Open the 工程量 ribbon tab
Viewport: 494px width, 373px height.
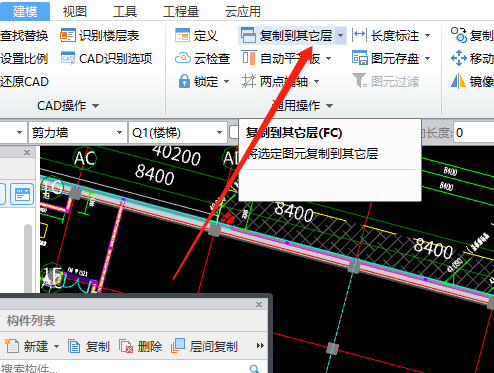181,12
